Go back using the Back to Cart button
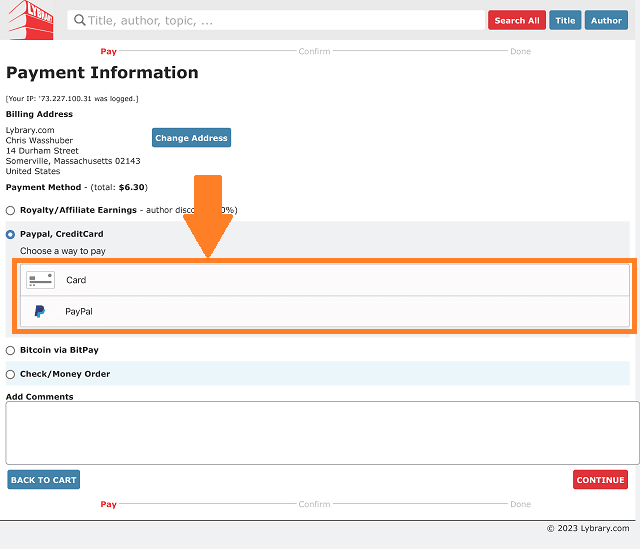 [x=43, y=480]
